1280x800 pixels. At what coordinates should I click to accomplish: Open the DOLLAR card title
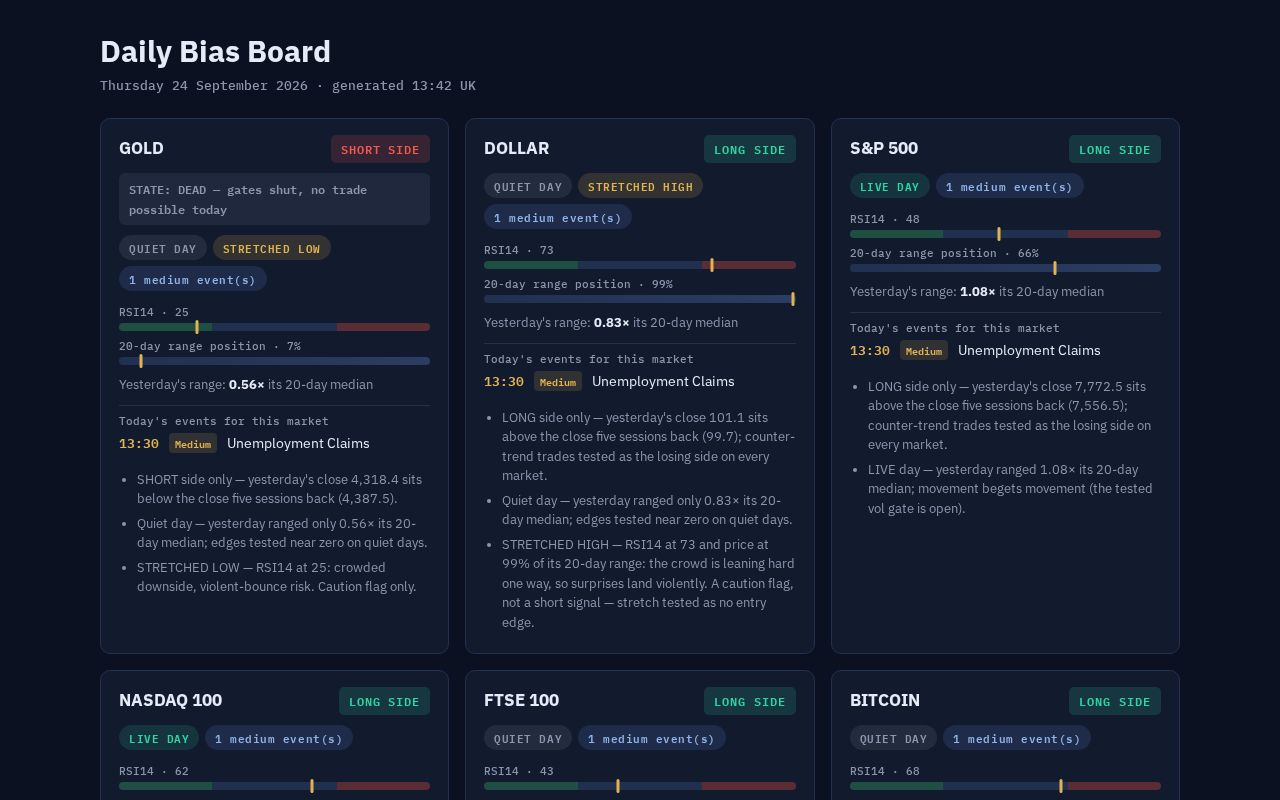(x=516, y=148)
